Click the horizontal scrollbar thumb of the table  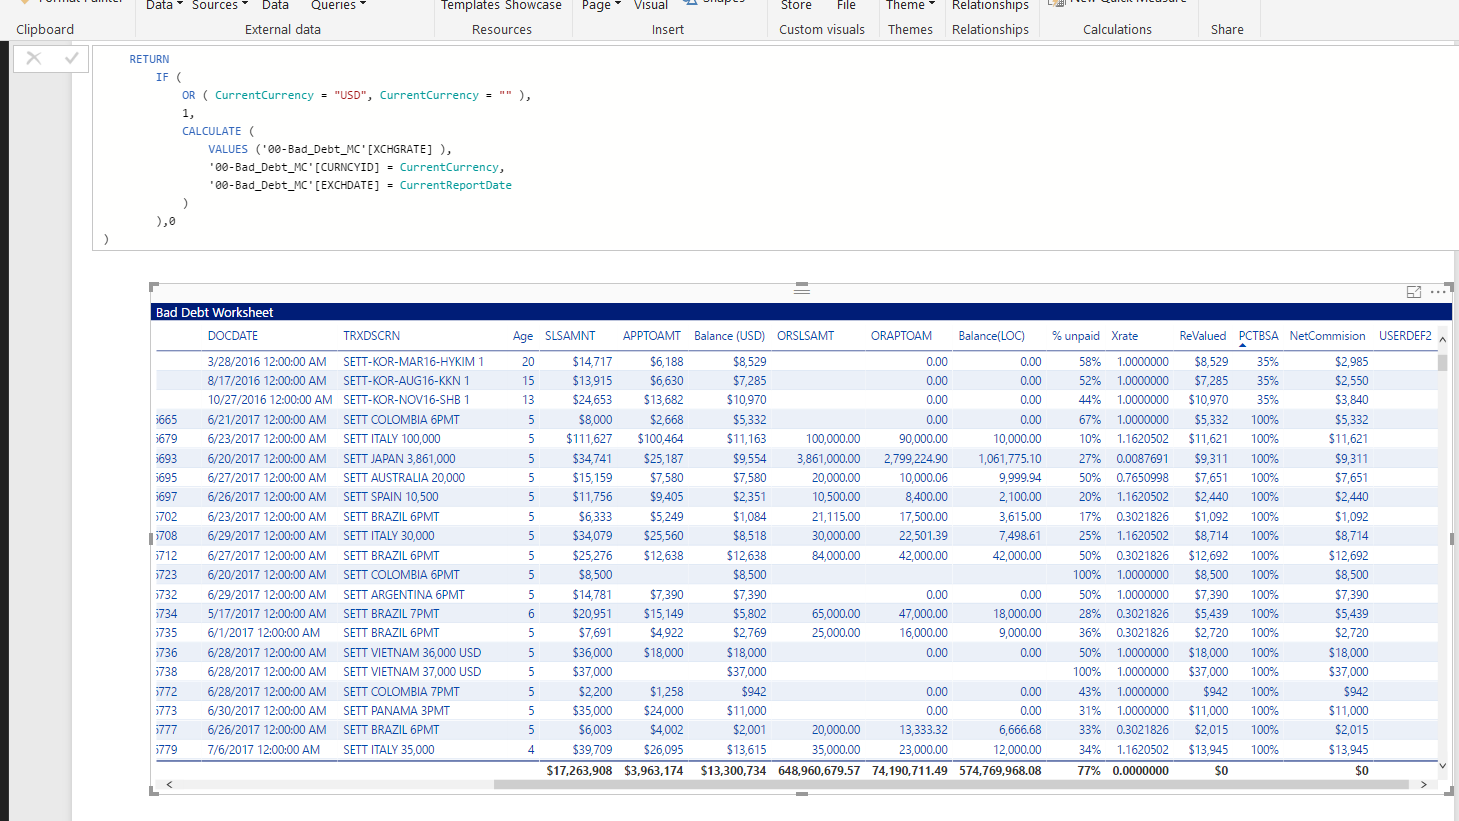(951, 785)
